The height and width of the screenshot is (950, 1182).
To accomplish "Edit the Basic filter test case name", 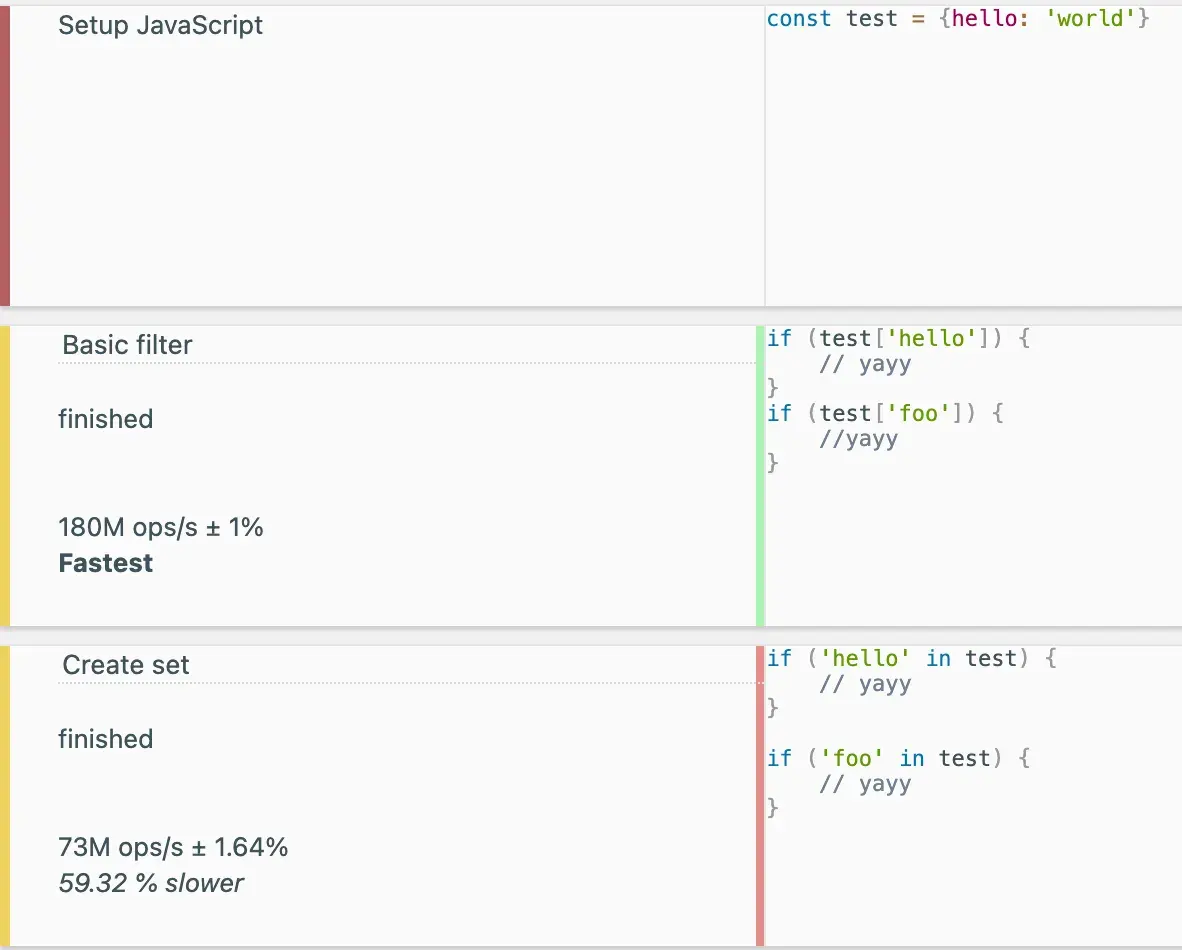I will [x=127, y=345].
